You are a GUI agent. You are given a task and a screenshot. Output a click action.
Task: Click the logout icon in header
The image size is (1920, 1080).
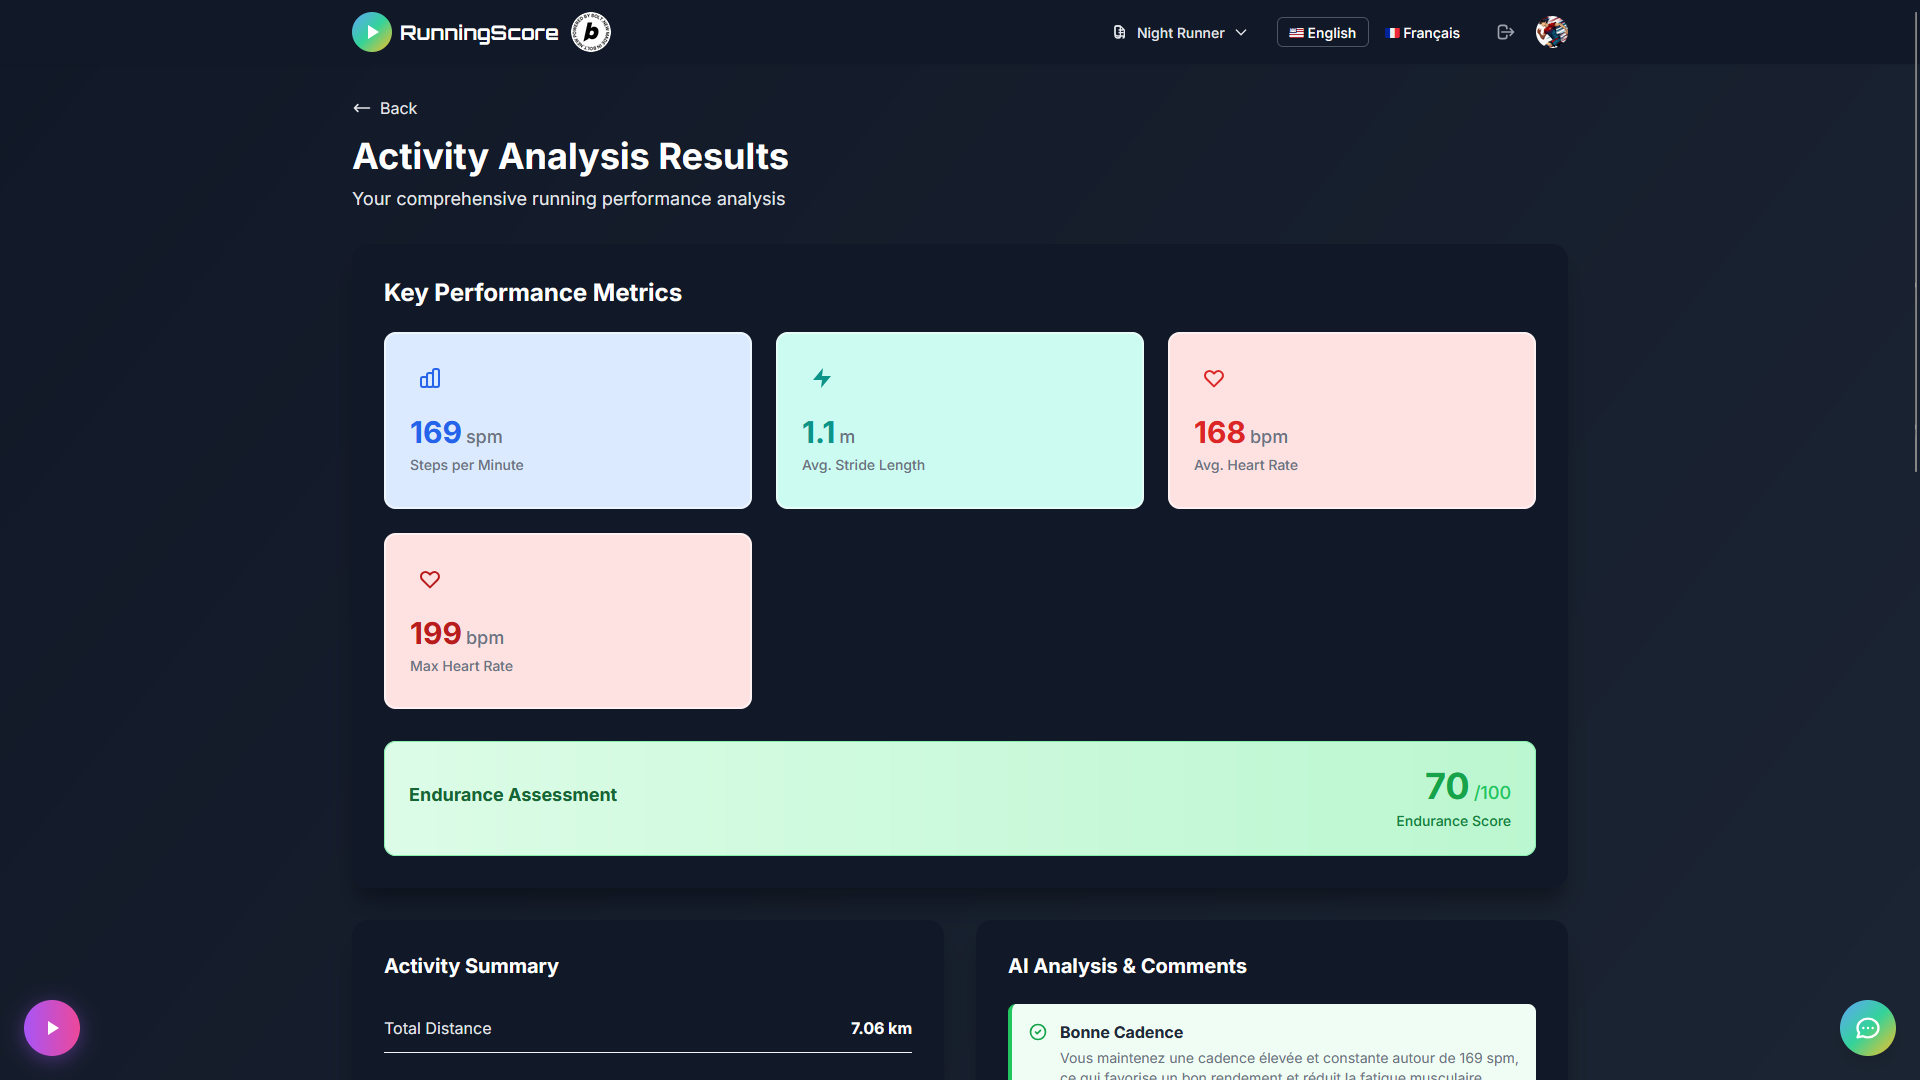click(x=1505, y=32)
